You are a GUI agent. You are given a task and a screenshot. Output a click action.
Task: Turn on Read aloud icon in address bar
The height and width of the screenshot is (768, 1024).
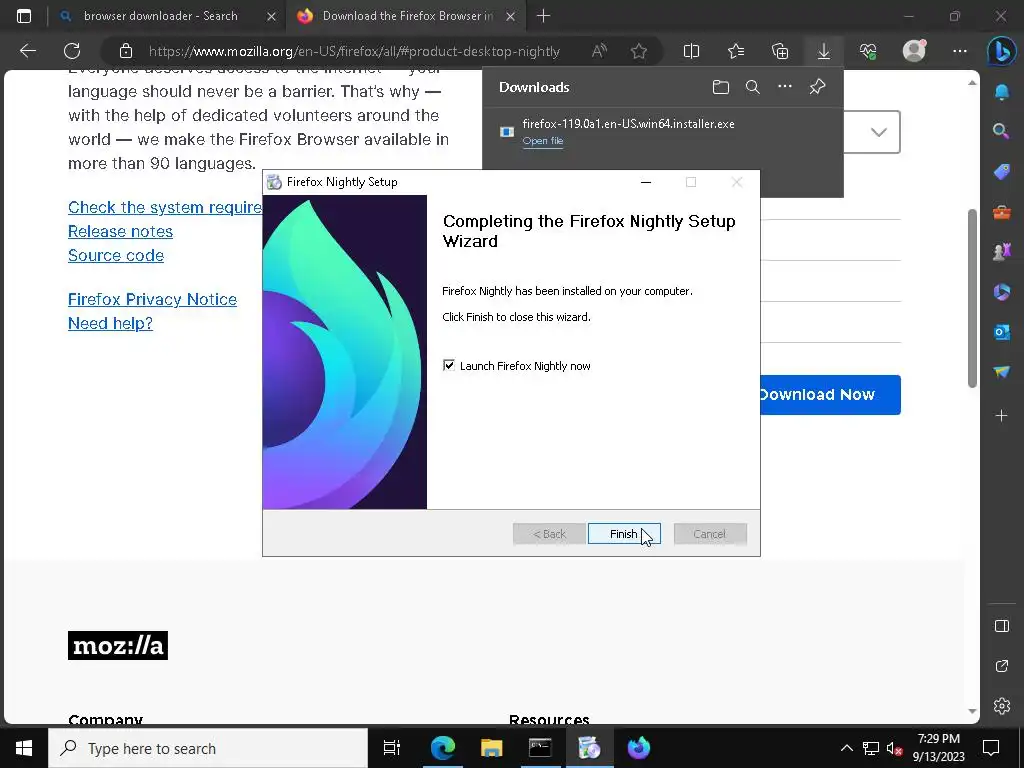coord(599,51)
